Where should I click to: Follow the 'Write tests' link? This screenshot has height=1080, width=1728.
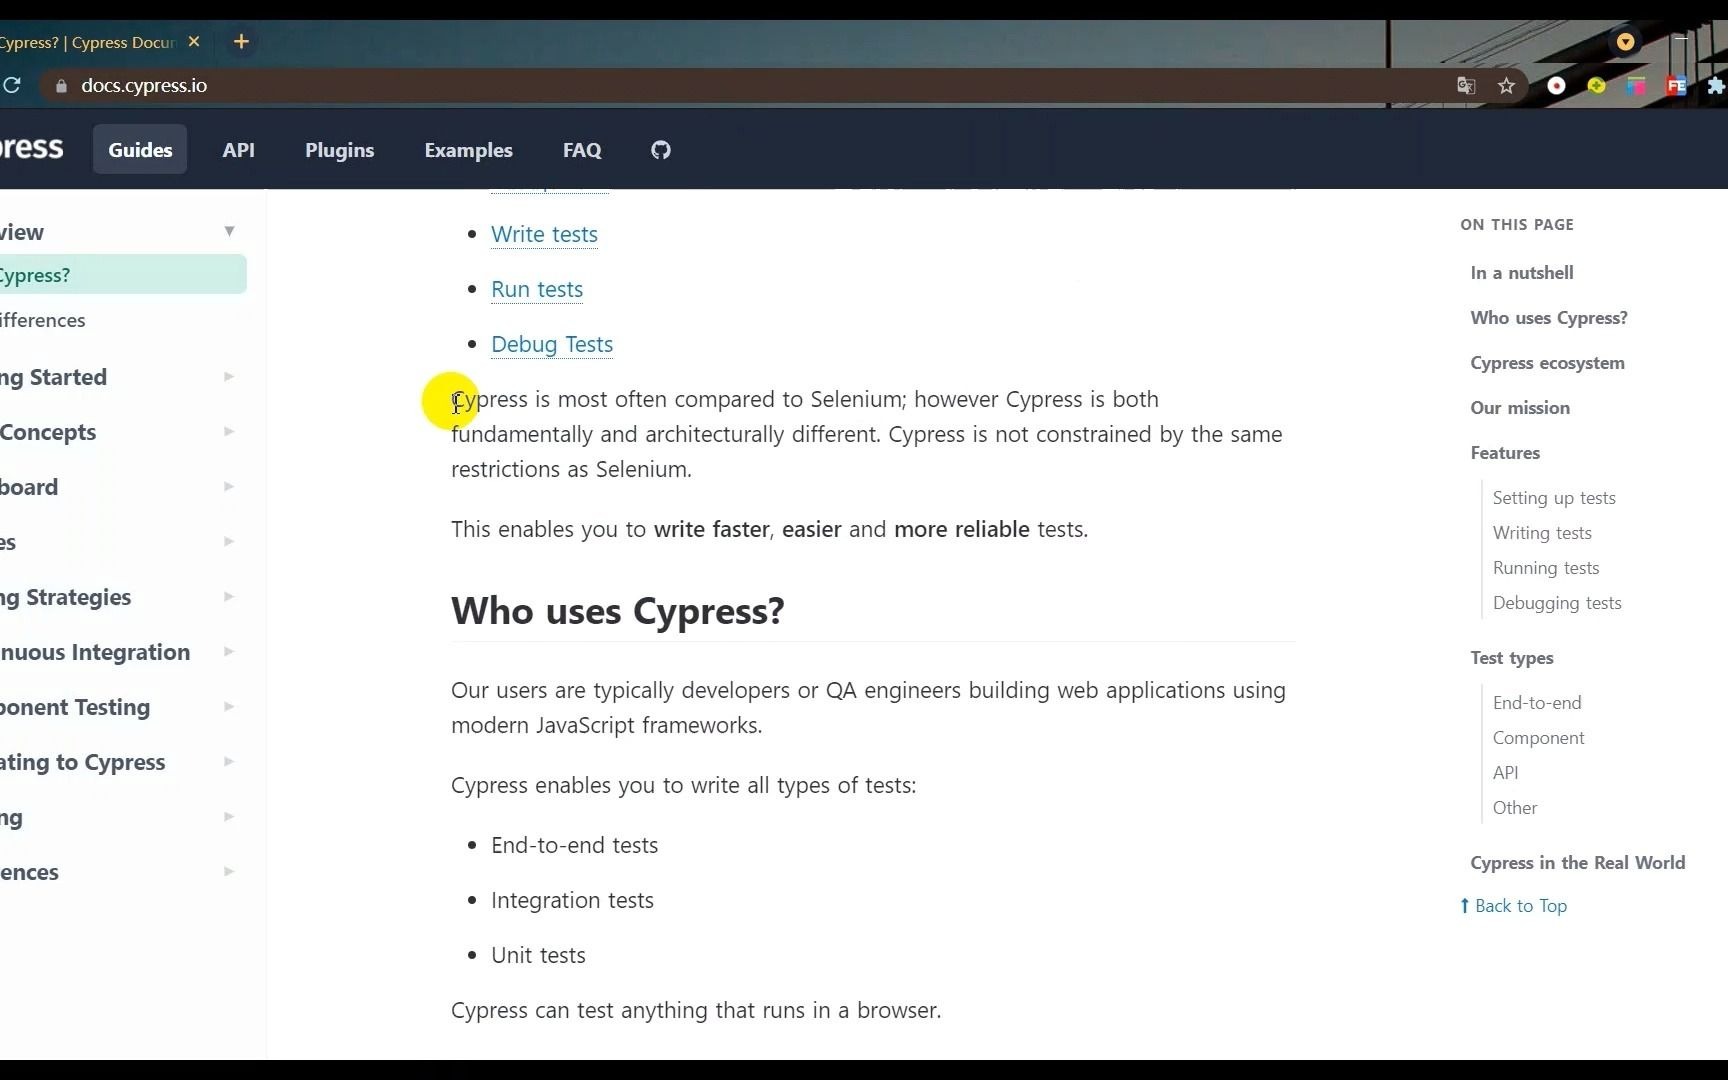(x=544, y=234)
